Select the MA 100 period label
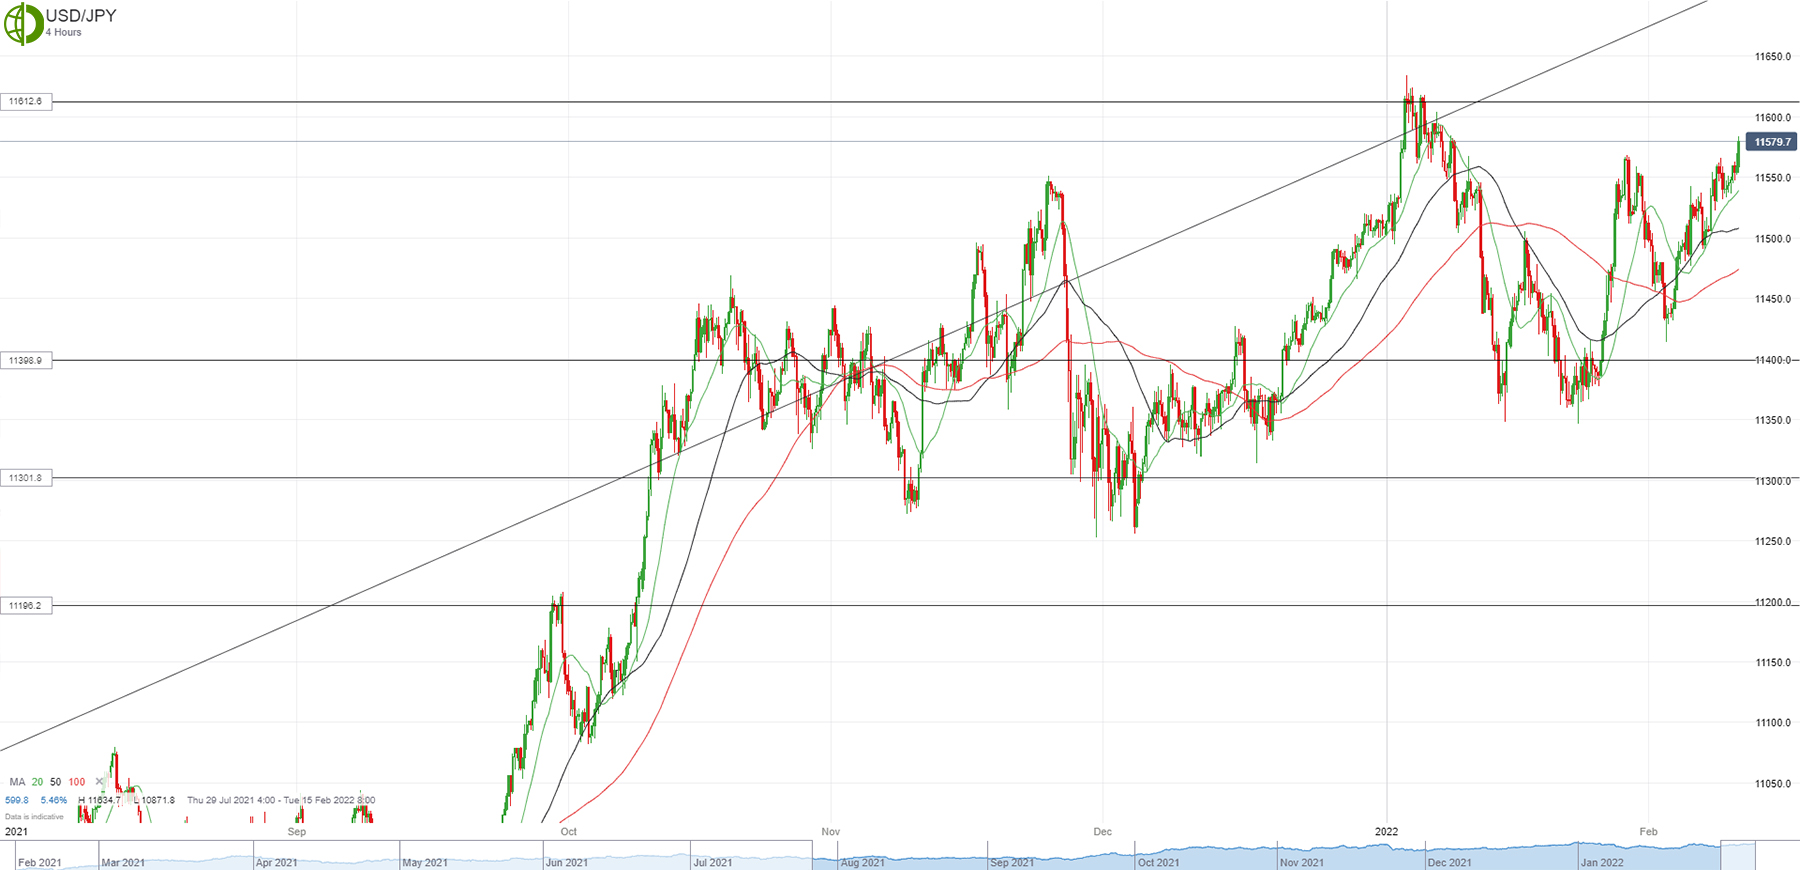Image resolution: width=1800 pixels, height=870 pixels. pos(77,782)
